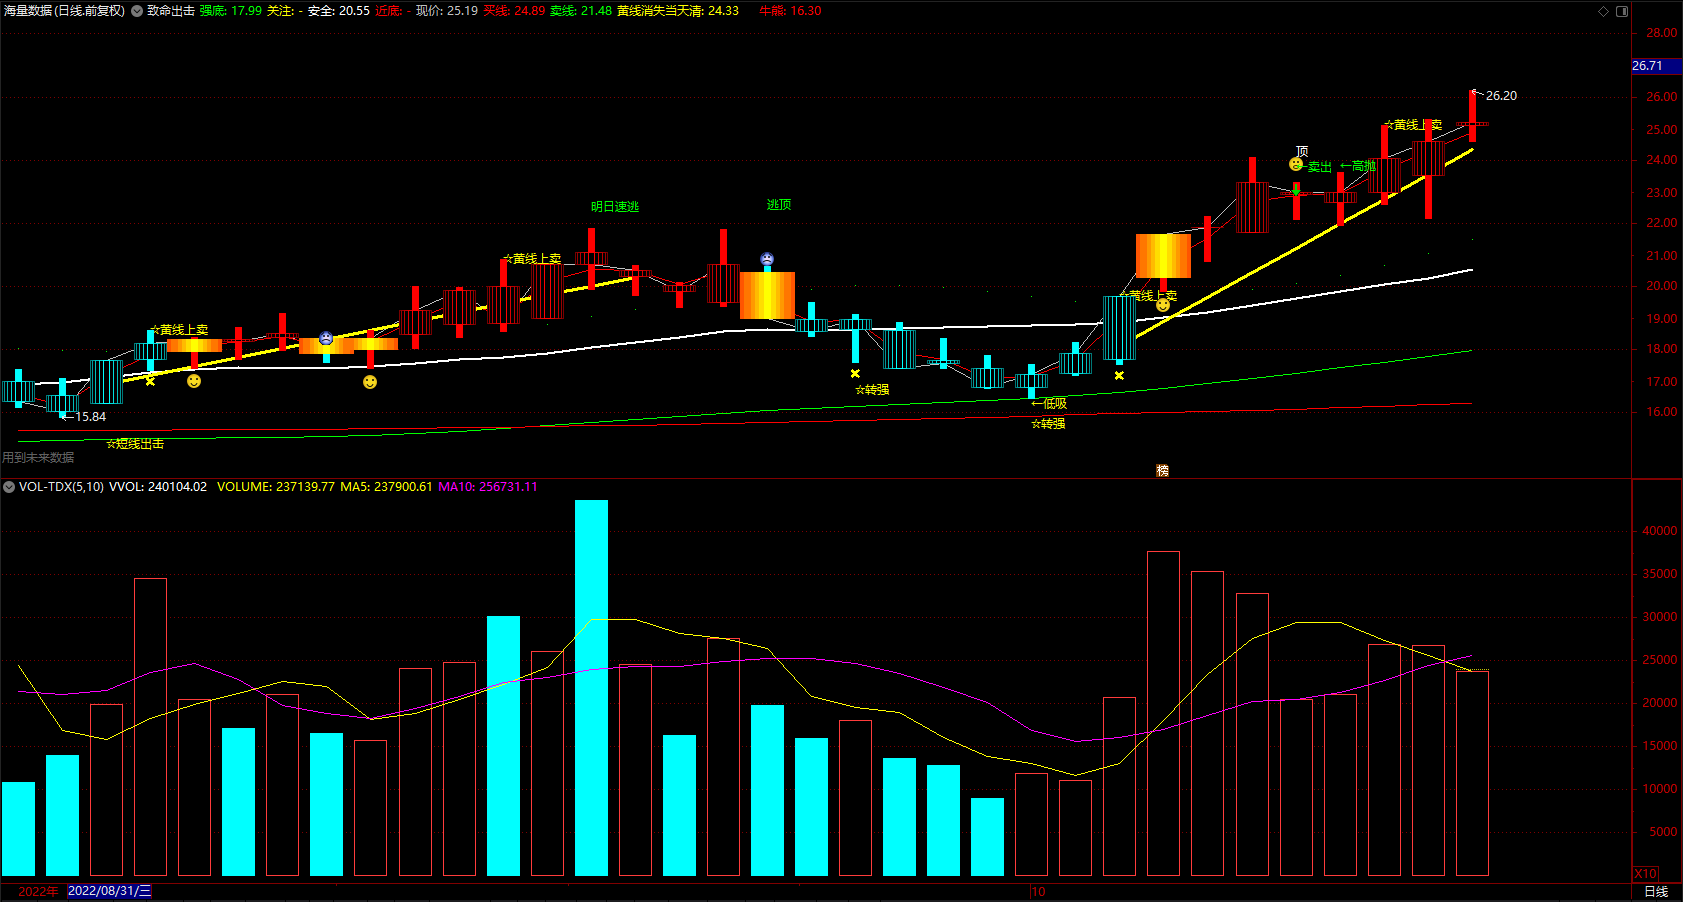
Task: Click the ☆短线出击 signal label
Action: point(135,444)
